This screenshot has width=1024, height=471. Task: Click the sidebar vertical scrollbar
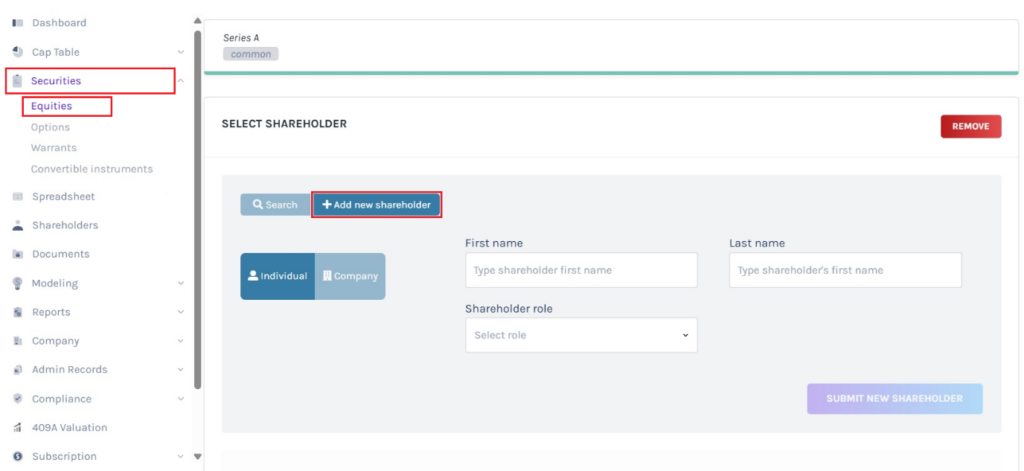pos(197,200)
